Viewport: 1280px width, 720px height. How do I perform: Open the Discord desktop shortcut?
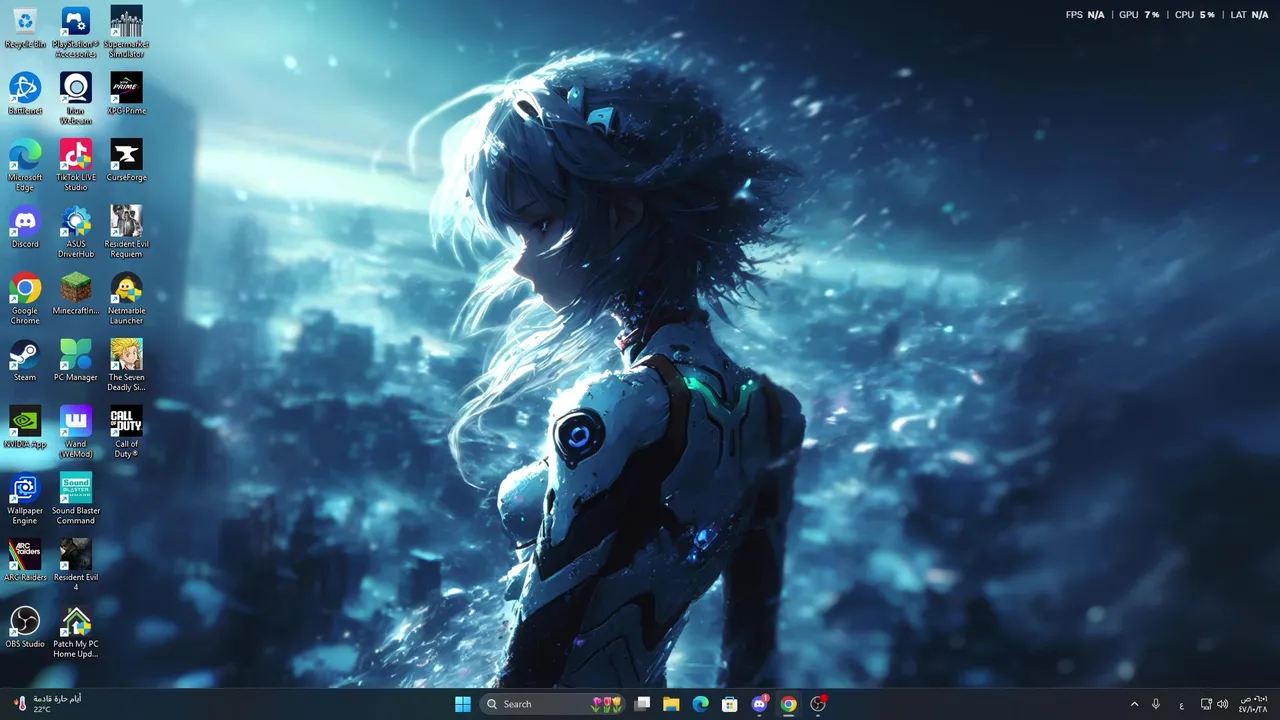click(25, 227)
